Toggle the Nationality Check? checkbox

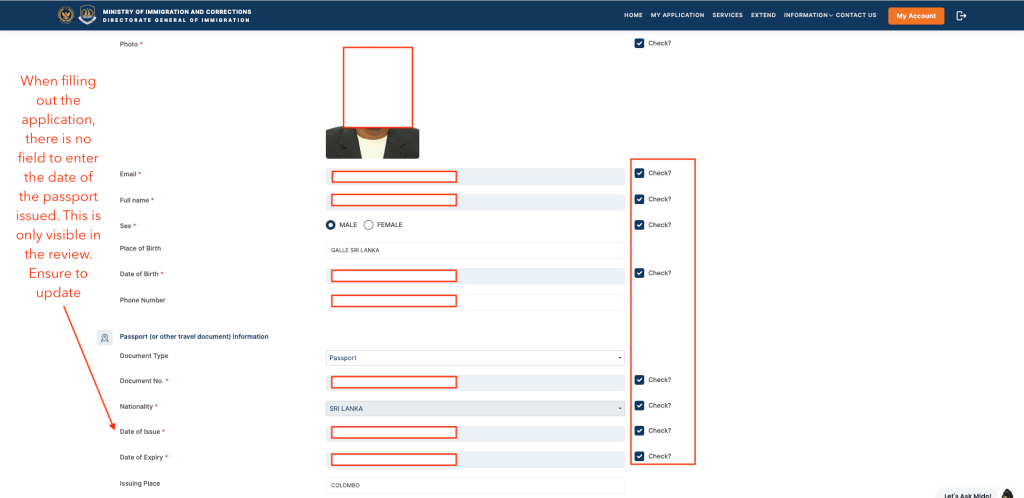click(639, 405)
